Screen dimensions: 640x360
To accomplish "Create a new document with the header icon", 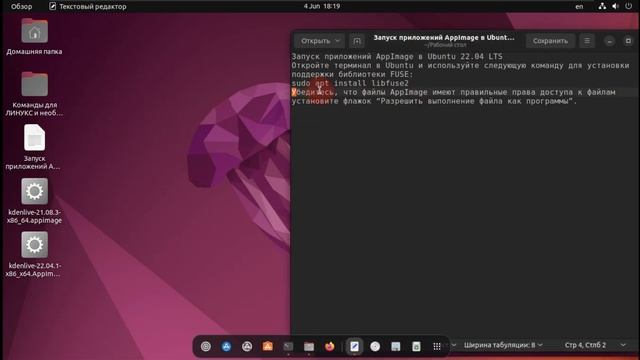I will point(357,41).
